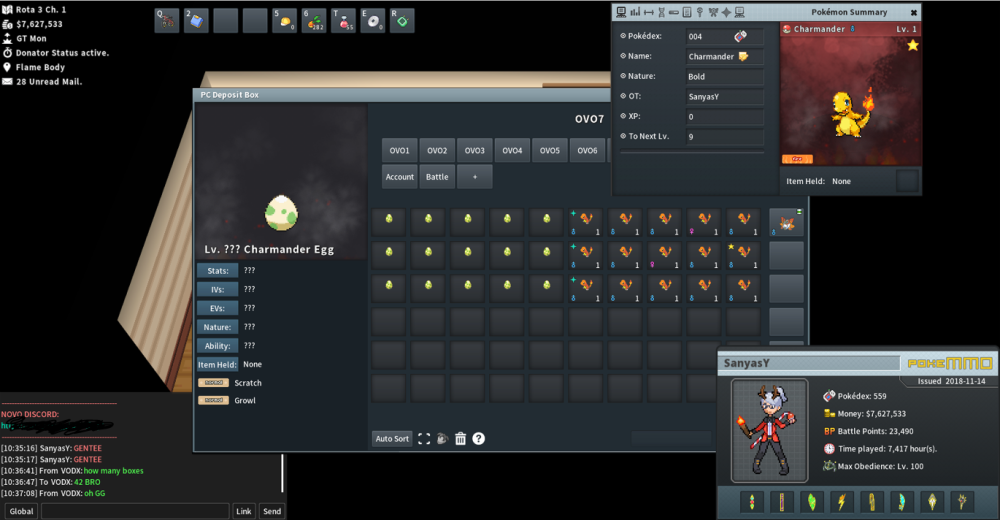Screen dimensions: 1000x520
Task: Click the Charmander Egg preview image
Action: click(x=281, y=213)
